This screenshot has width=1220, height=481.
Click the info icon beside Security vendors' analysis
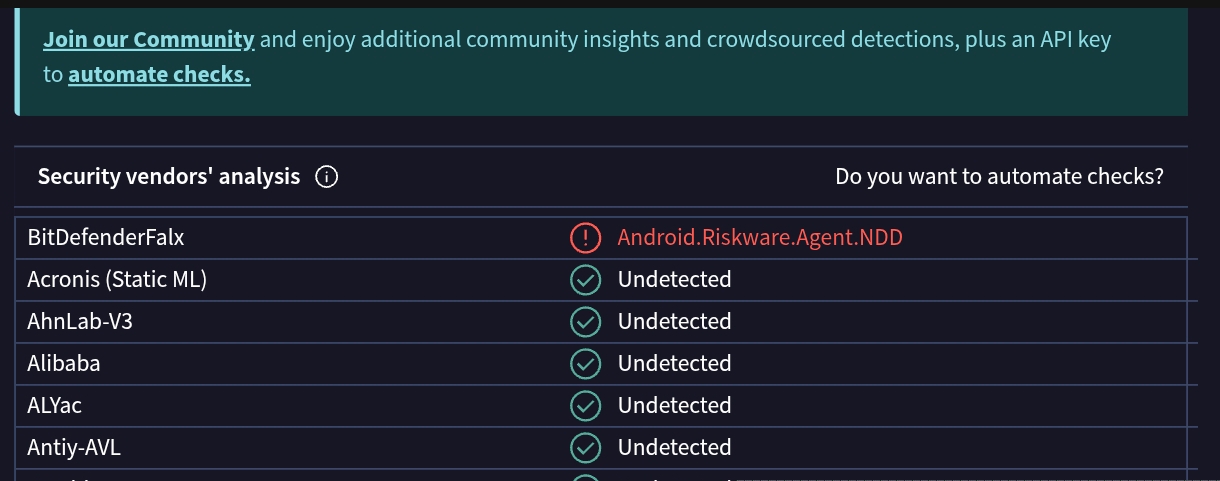(x=326, y=177)
